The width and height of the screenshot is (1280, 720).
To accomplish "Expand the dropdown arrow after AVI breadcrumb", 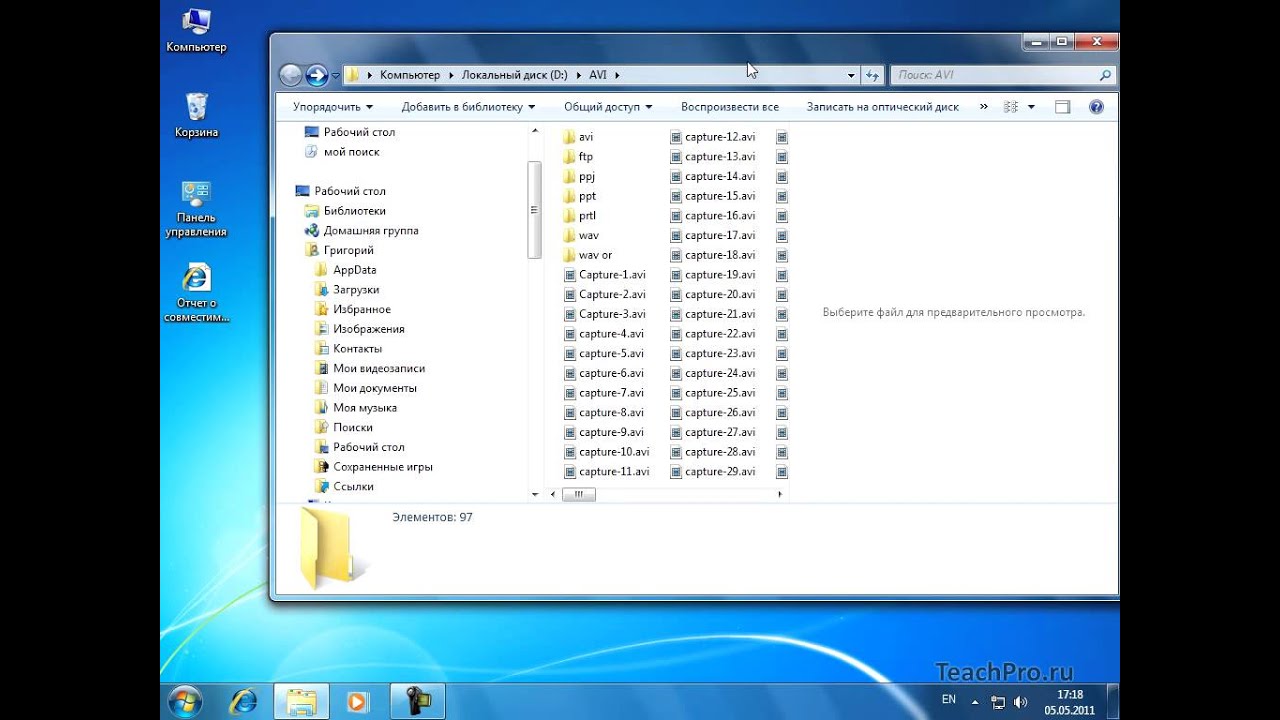I will point(619,75).
